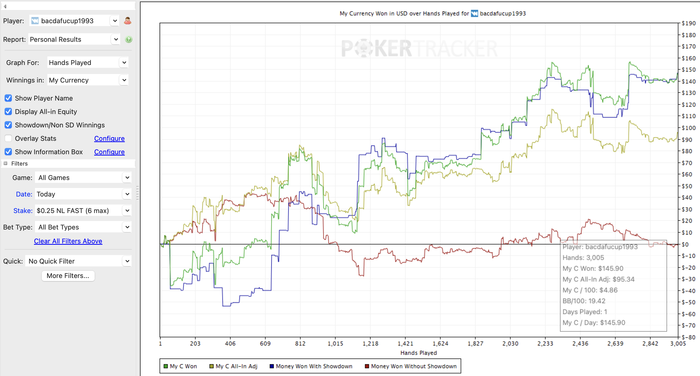
Task: Click the More Filters button
Action: (x=68, y=276)
